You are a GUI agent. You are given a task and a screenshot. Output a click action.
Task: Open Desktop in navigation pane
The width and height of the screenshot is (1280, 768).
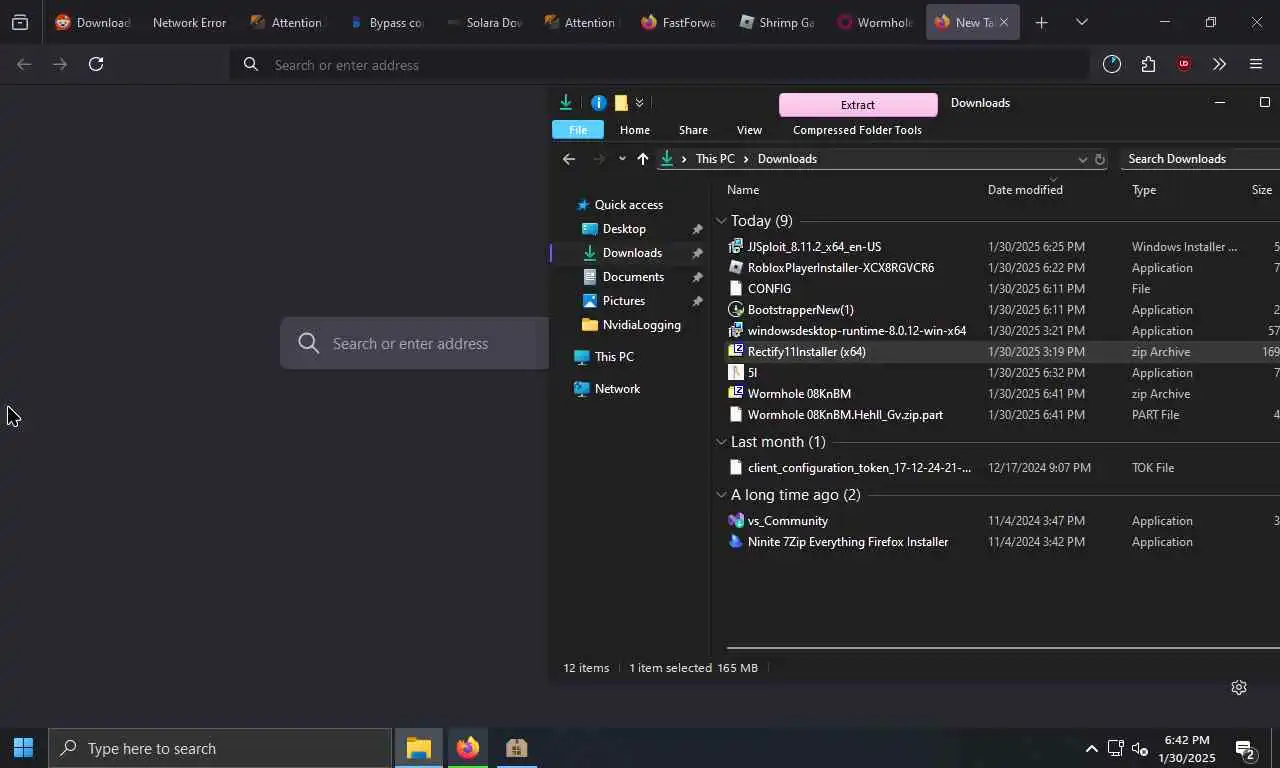624,229
